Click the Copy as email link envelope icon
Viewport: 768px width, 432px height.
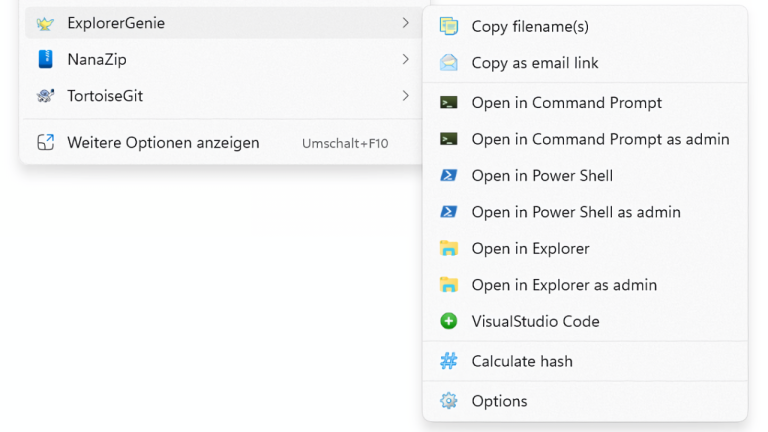[449, 63]
